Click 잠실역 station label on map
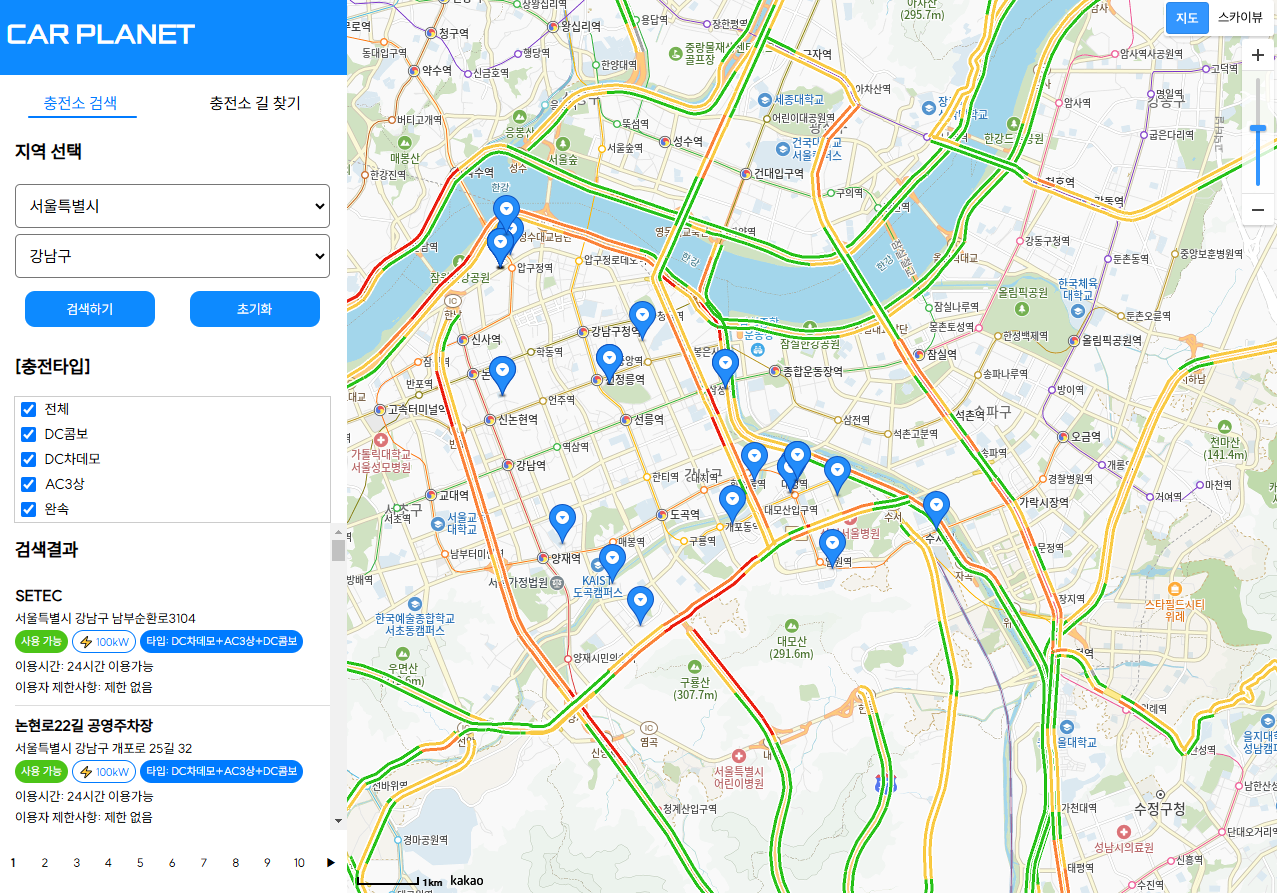Screen dimensions: 1277x893 point(941,354)
